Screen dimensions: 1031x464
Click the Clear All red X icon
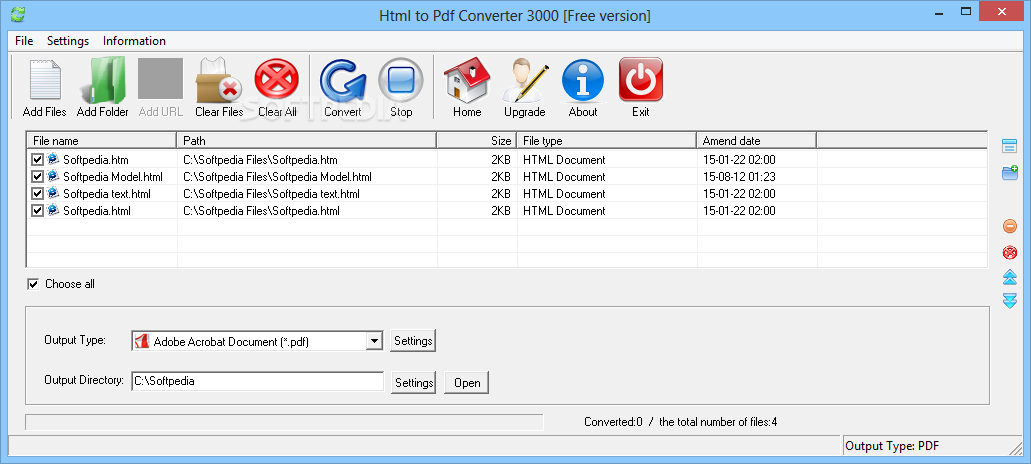coord(277,79)
